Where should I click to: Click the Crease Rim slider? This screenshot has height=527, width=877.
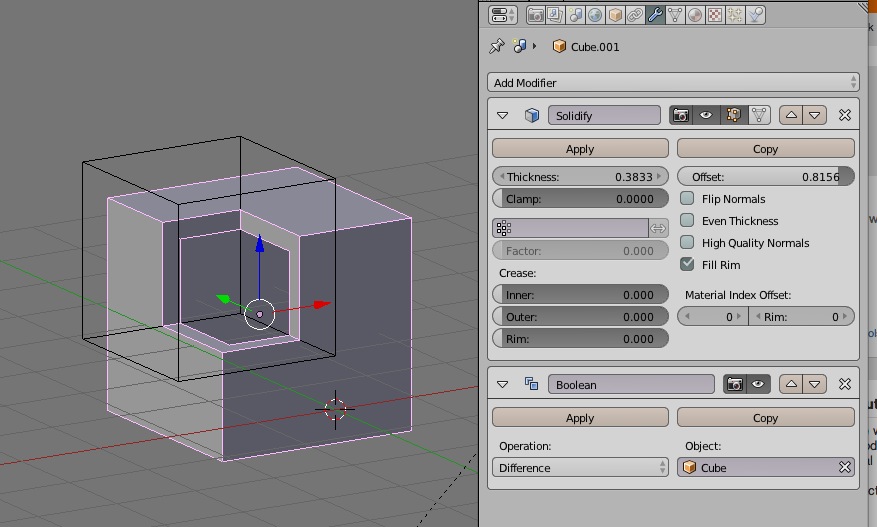pyautogui.click(x=580, y=338)
